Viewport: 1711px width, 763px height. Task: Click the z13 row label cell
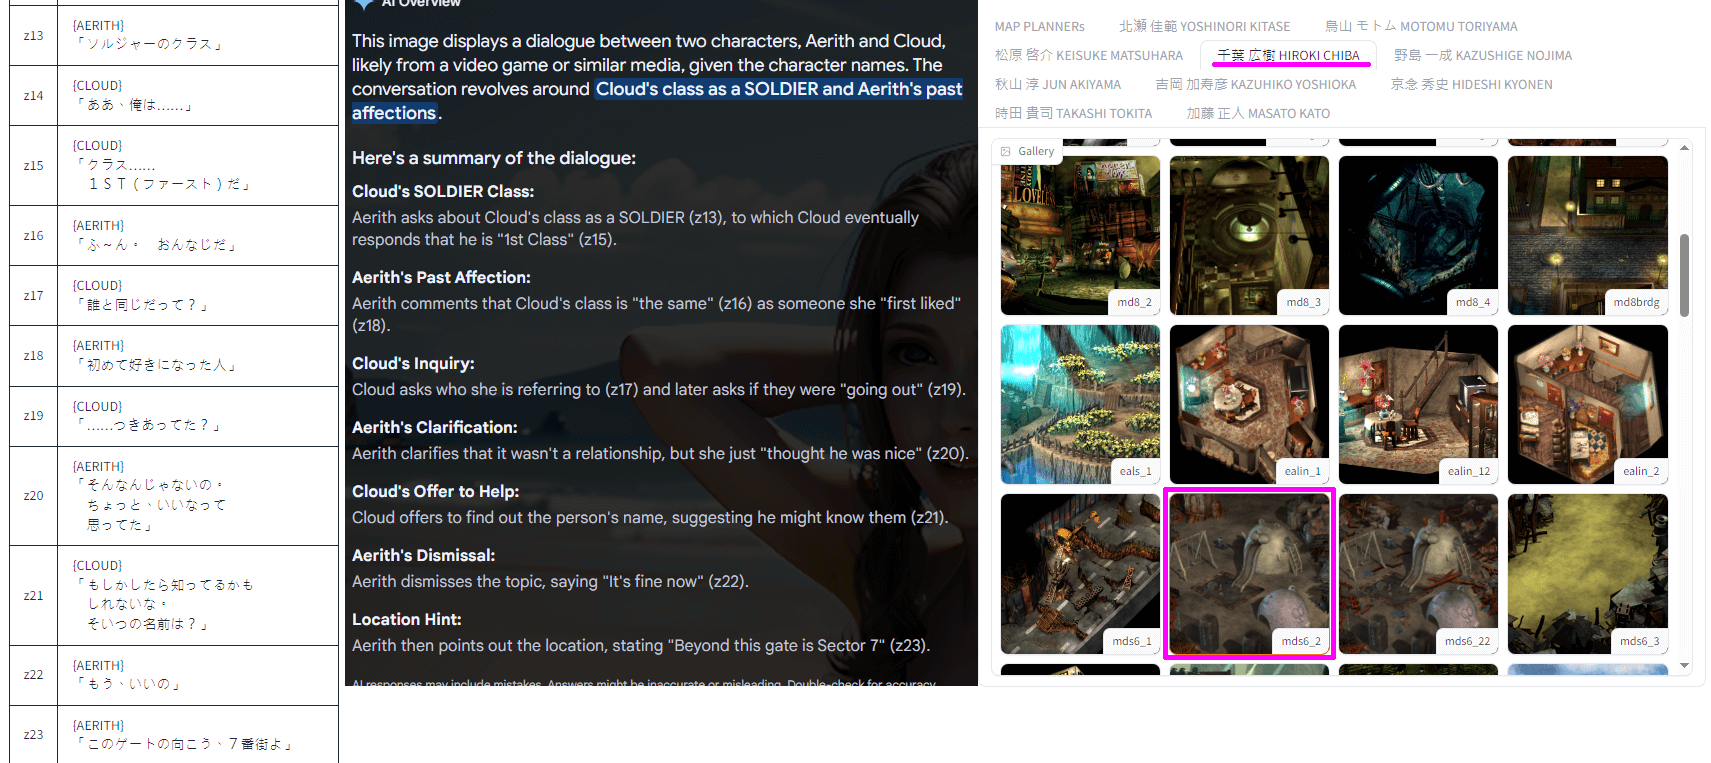pyautogui.click(x=33, y=35)
